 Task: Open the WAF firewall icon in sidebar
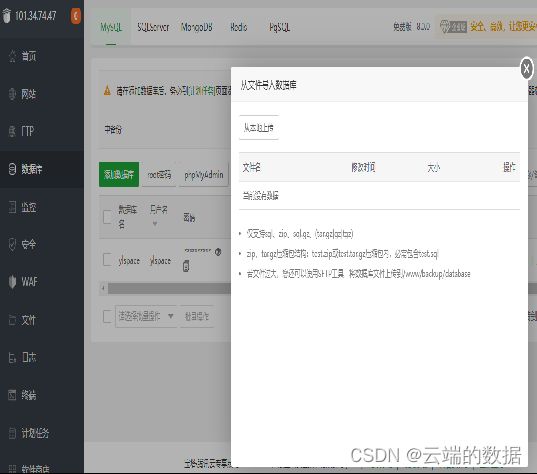coord(12,282)
